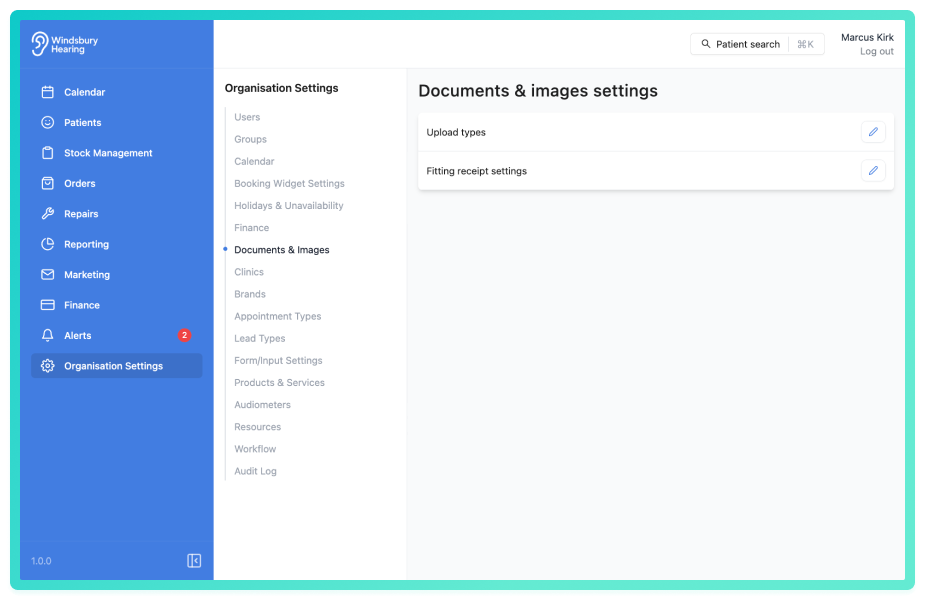Screen dimensions: 925x600
Task: Open Users settings
Action: [247, 117]
